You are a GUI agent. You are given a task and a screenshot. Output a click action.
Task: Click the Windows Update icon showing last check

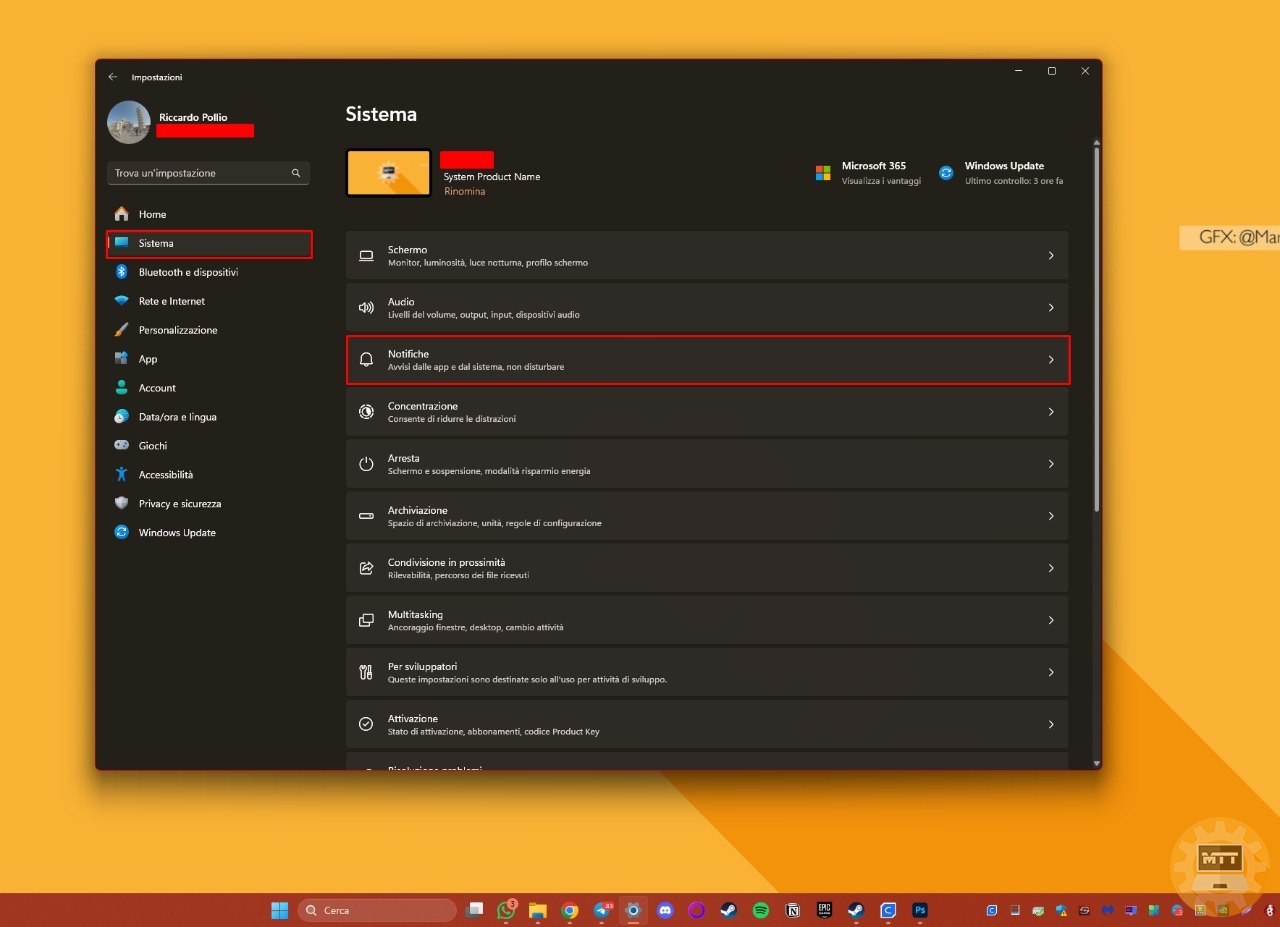945,172
